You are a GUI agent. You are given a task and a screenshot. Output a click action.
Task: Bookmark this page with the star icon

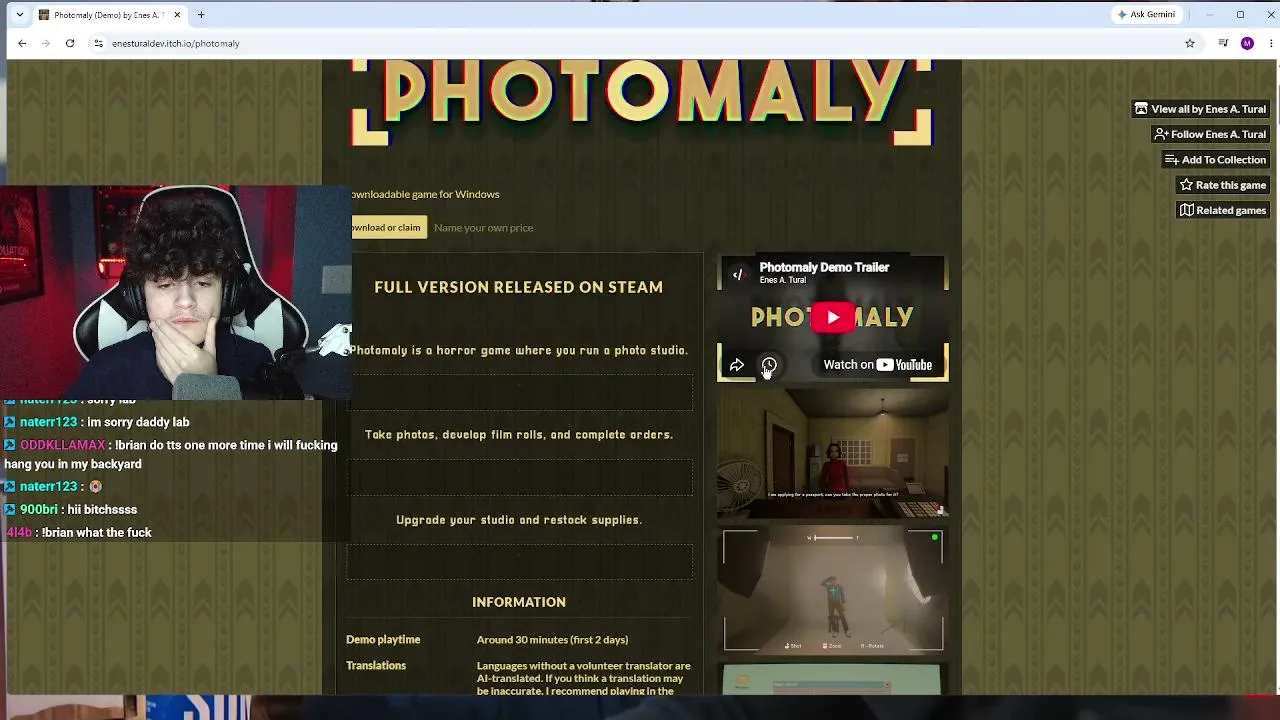point(1189,43)
